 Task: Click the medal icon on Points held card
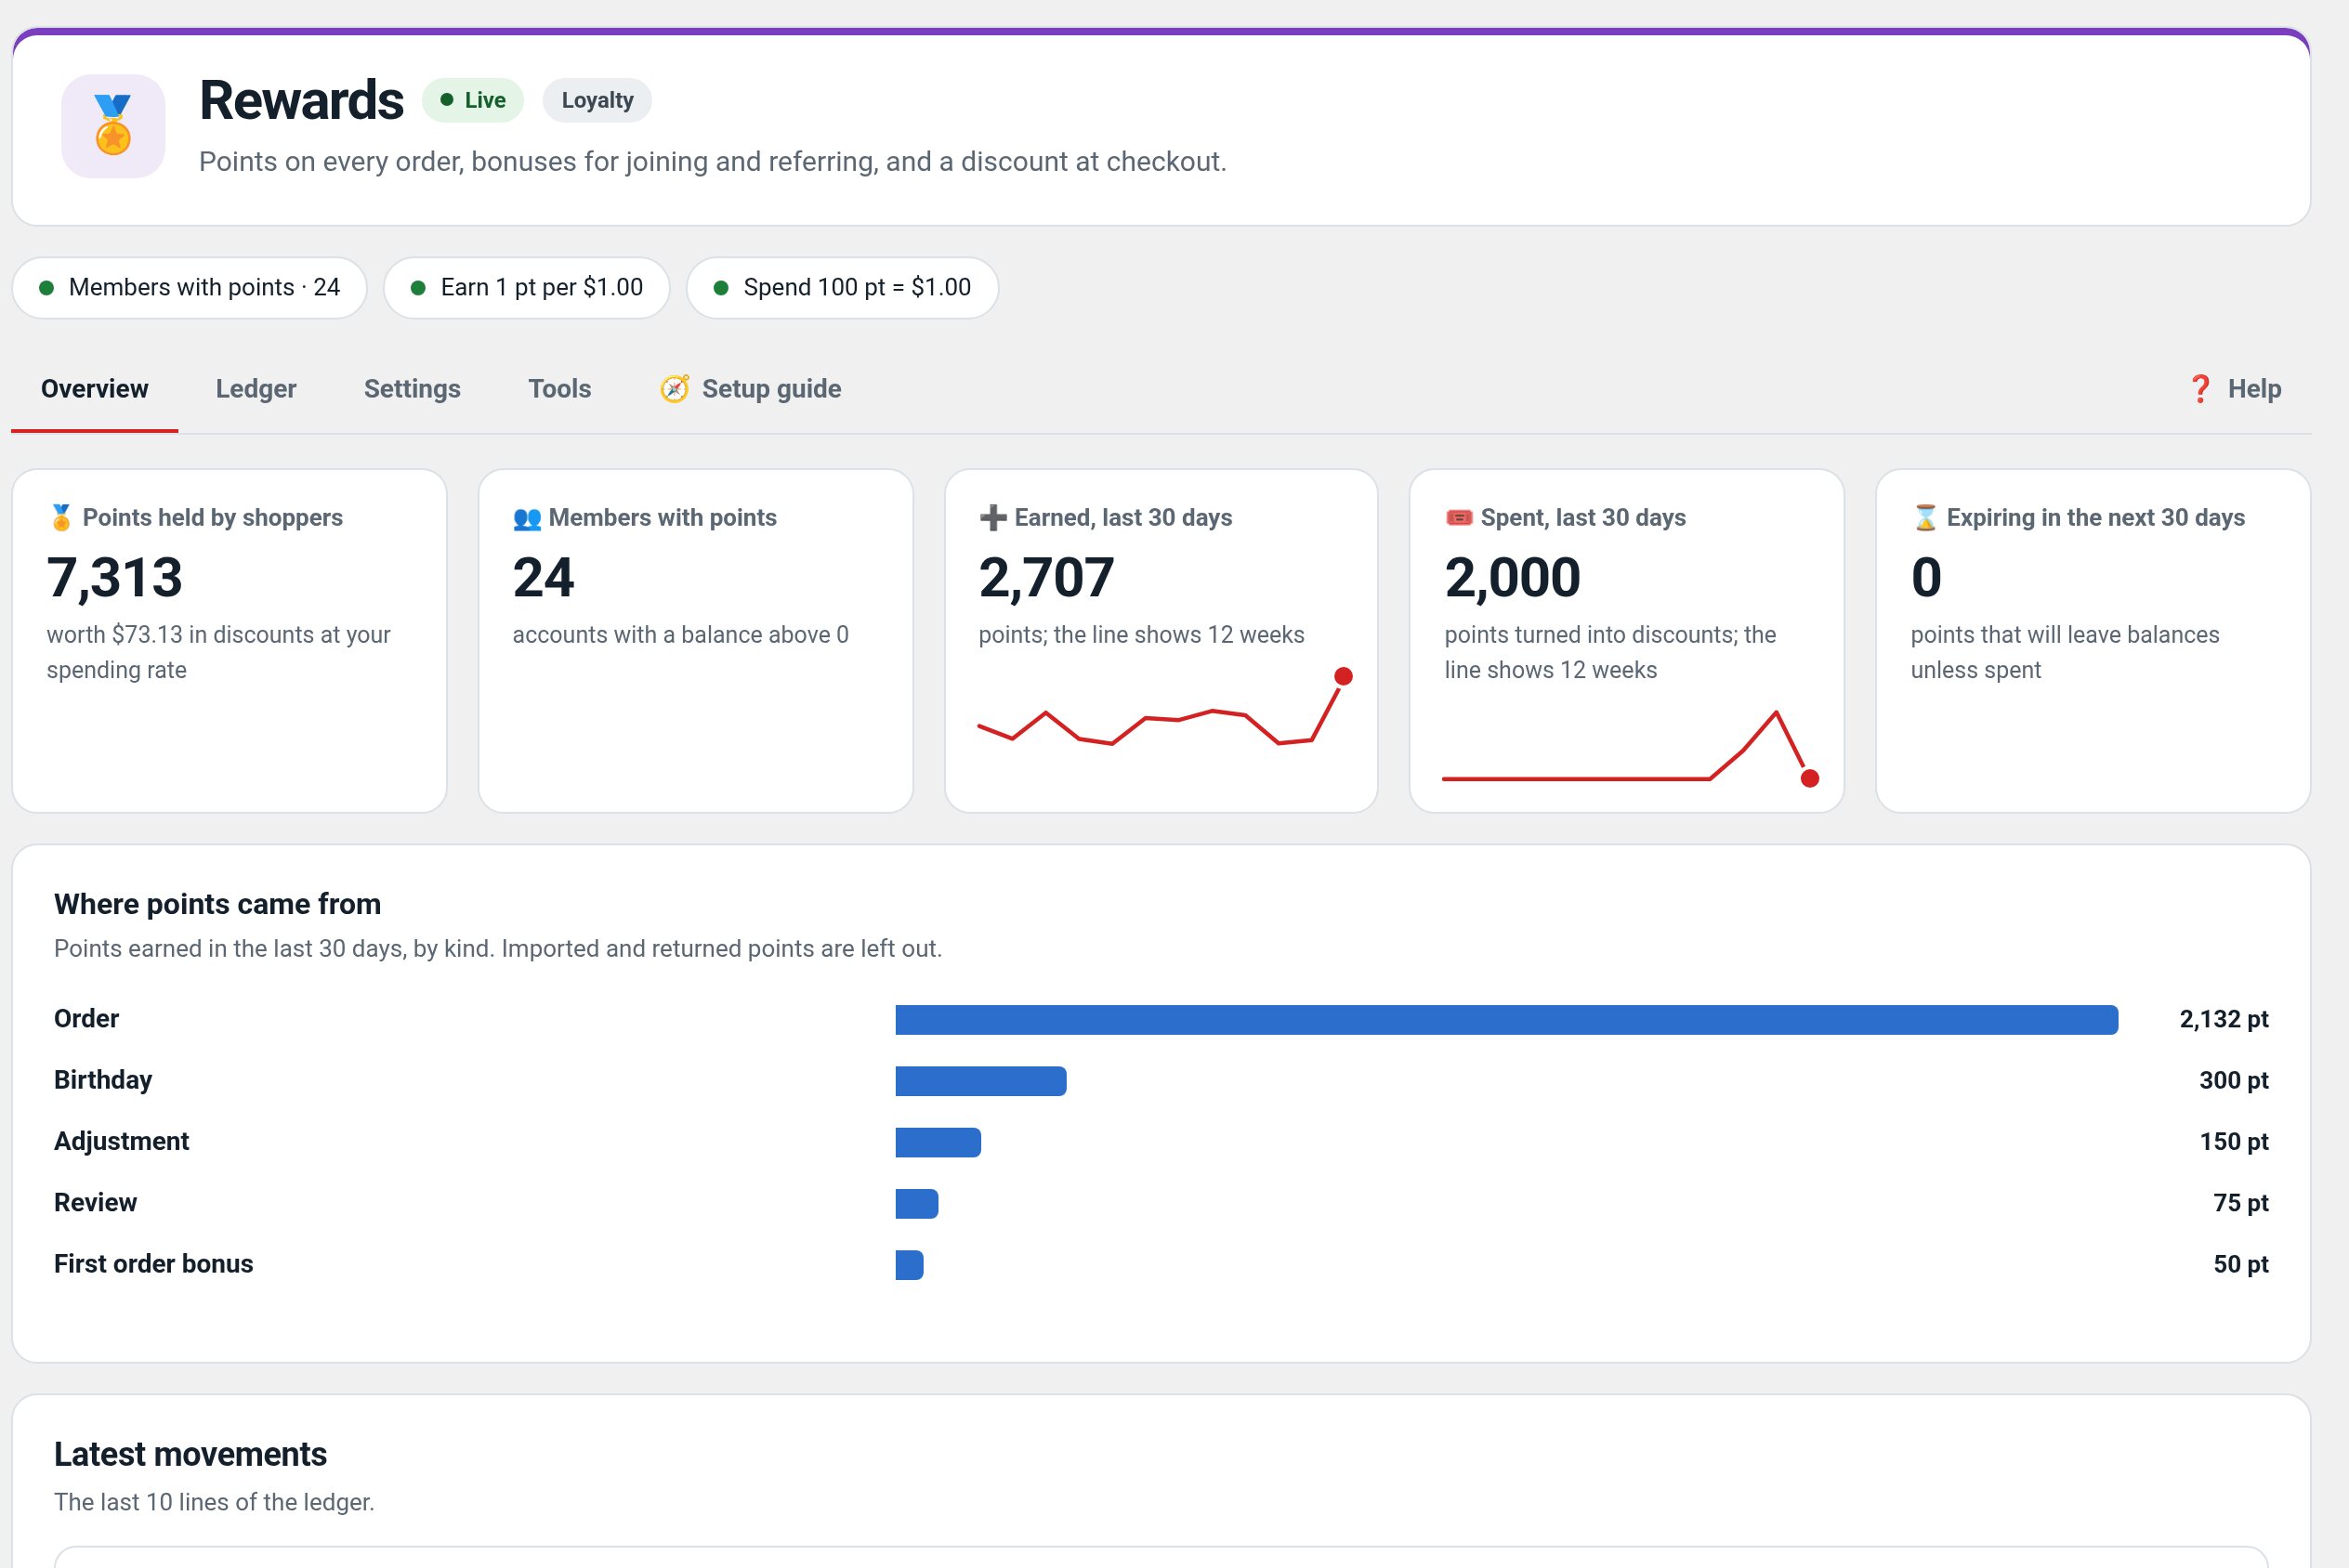click(61, 518)
